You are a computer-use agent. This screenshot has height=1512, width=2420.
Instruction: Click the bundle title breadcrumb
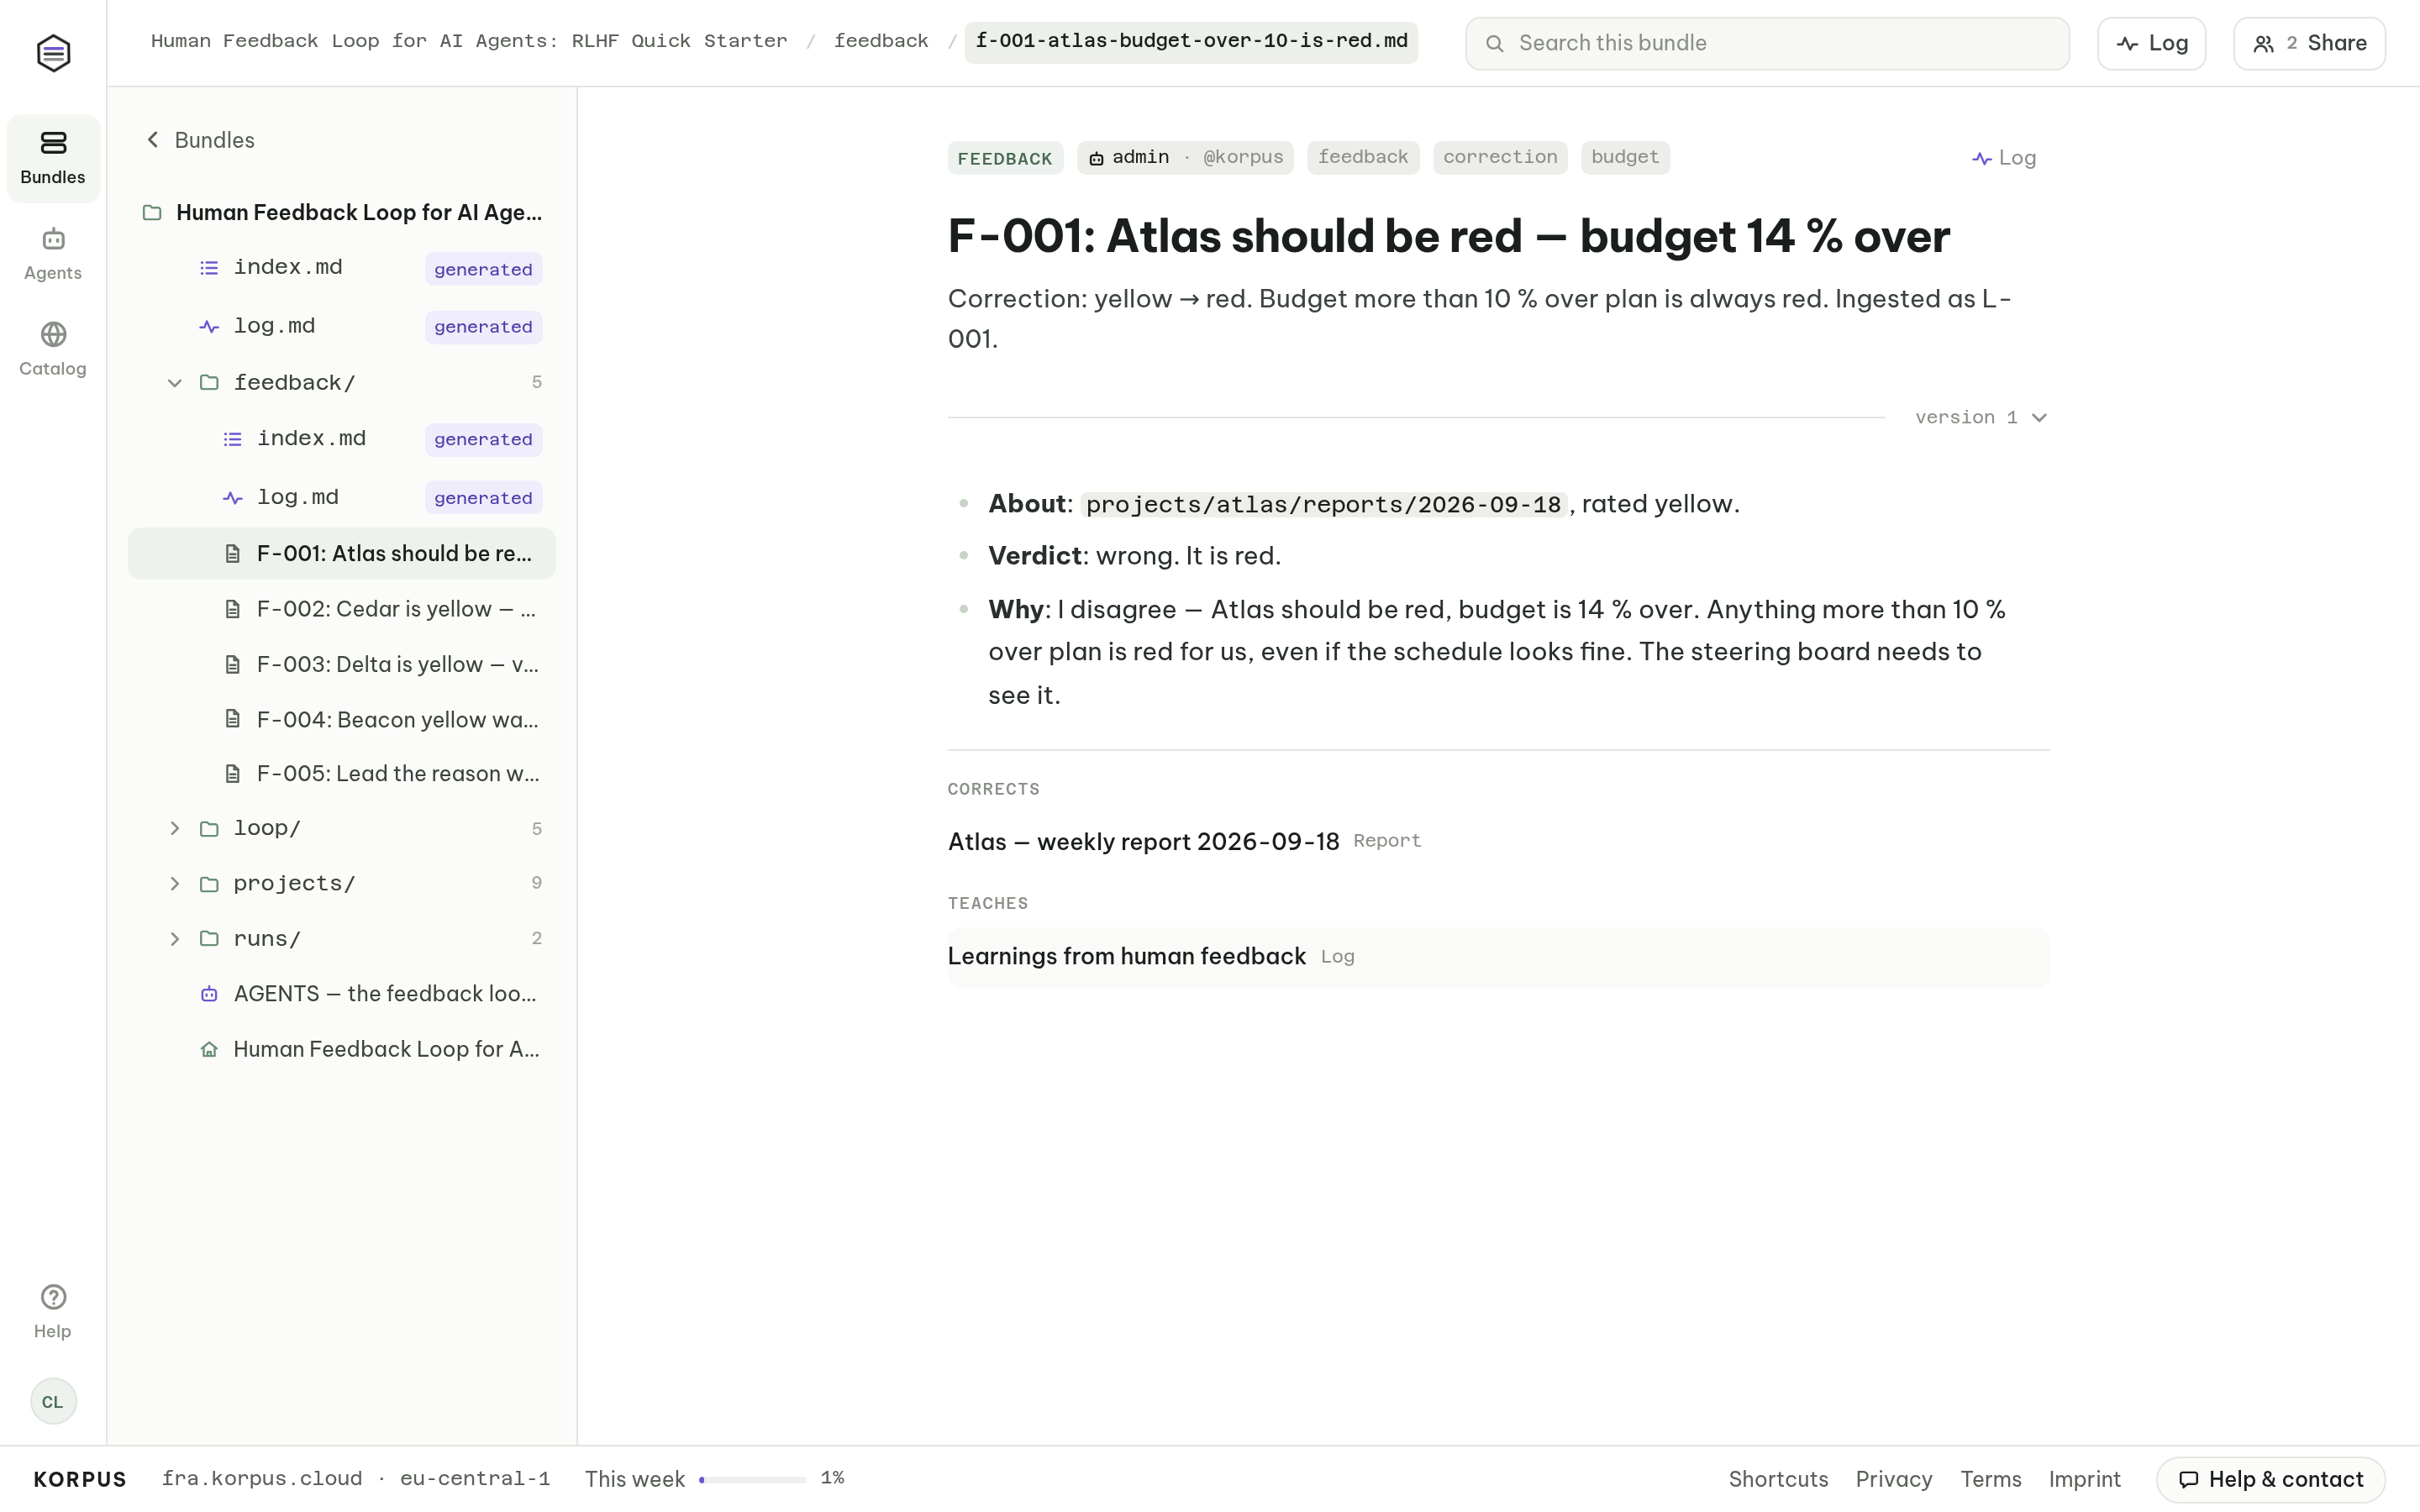pos(469,41)
